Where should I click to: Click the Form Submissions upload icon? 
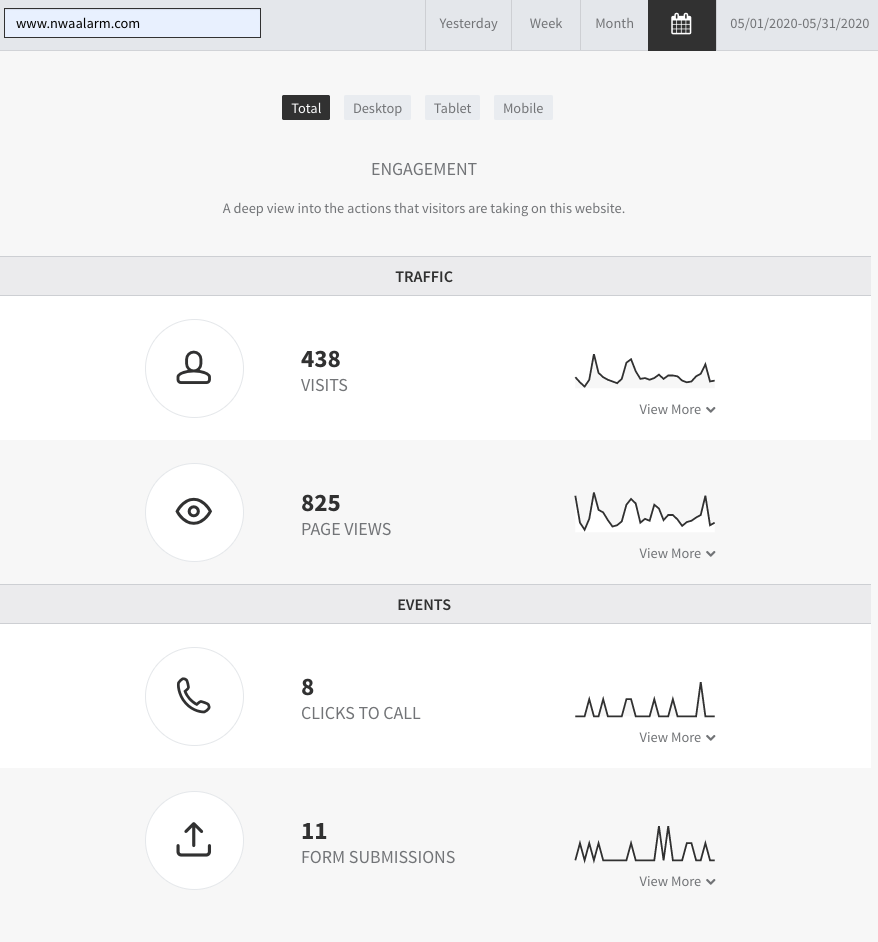[194, 840]
